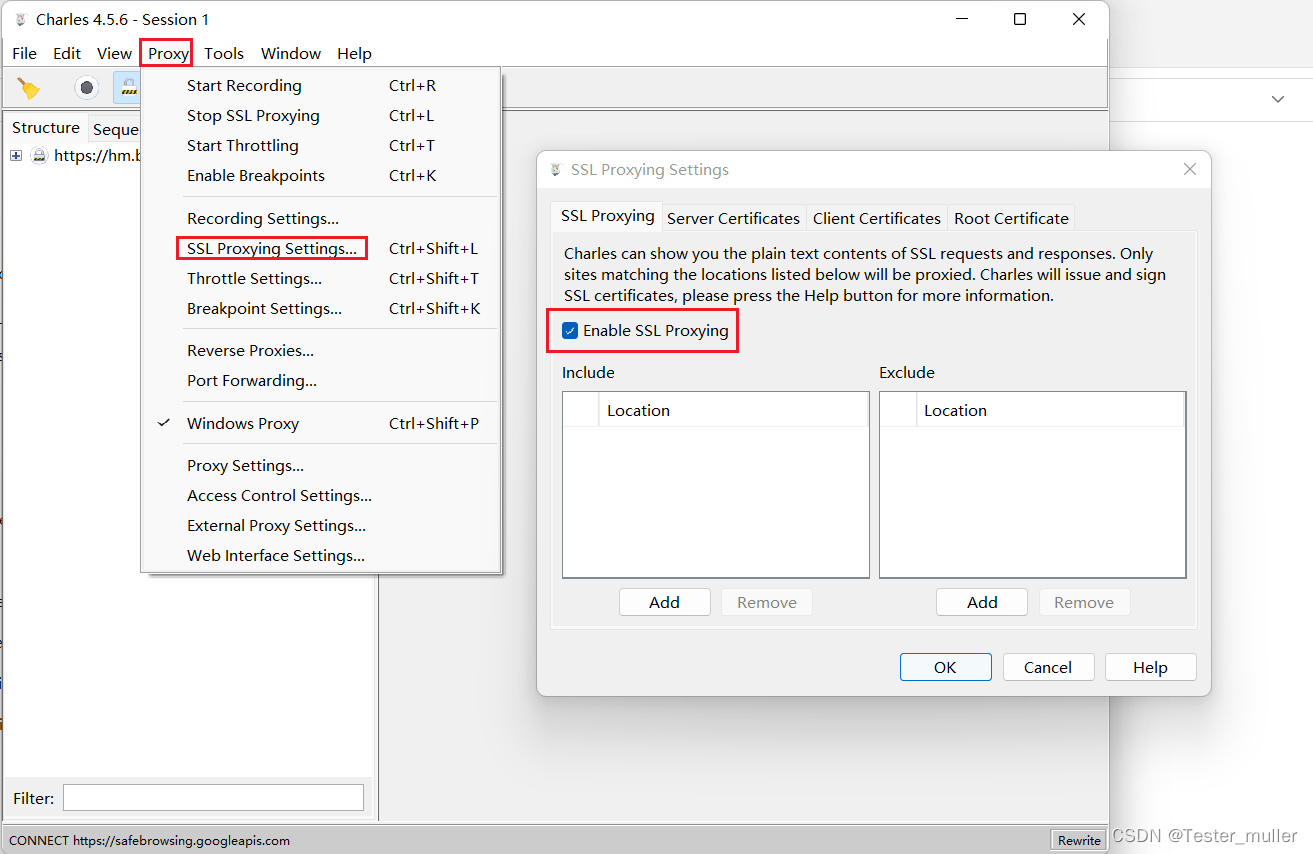Open the Edit menu

(x=67, y=54)
